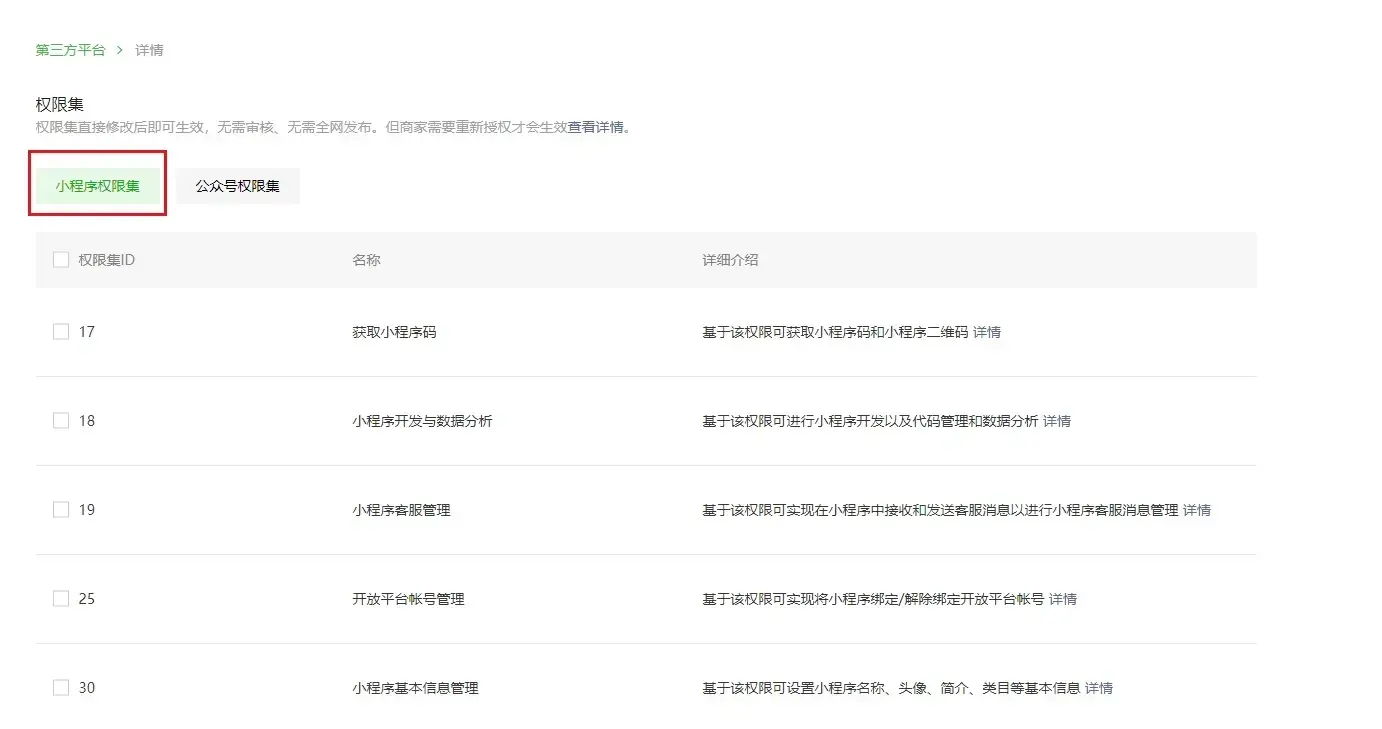Open the 第三方平台 breadcrumb link
The image size is (1382, 729).
coord(70,50)
